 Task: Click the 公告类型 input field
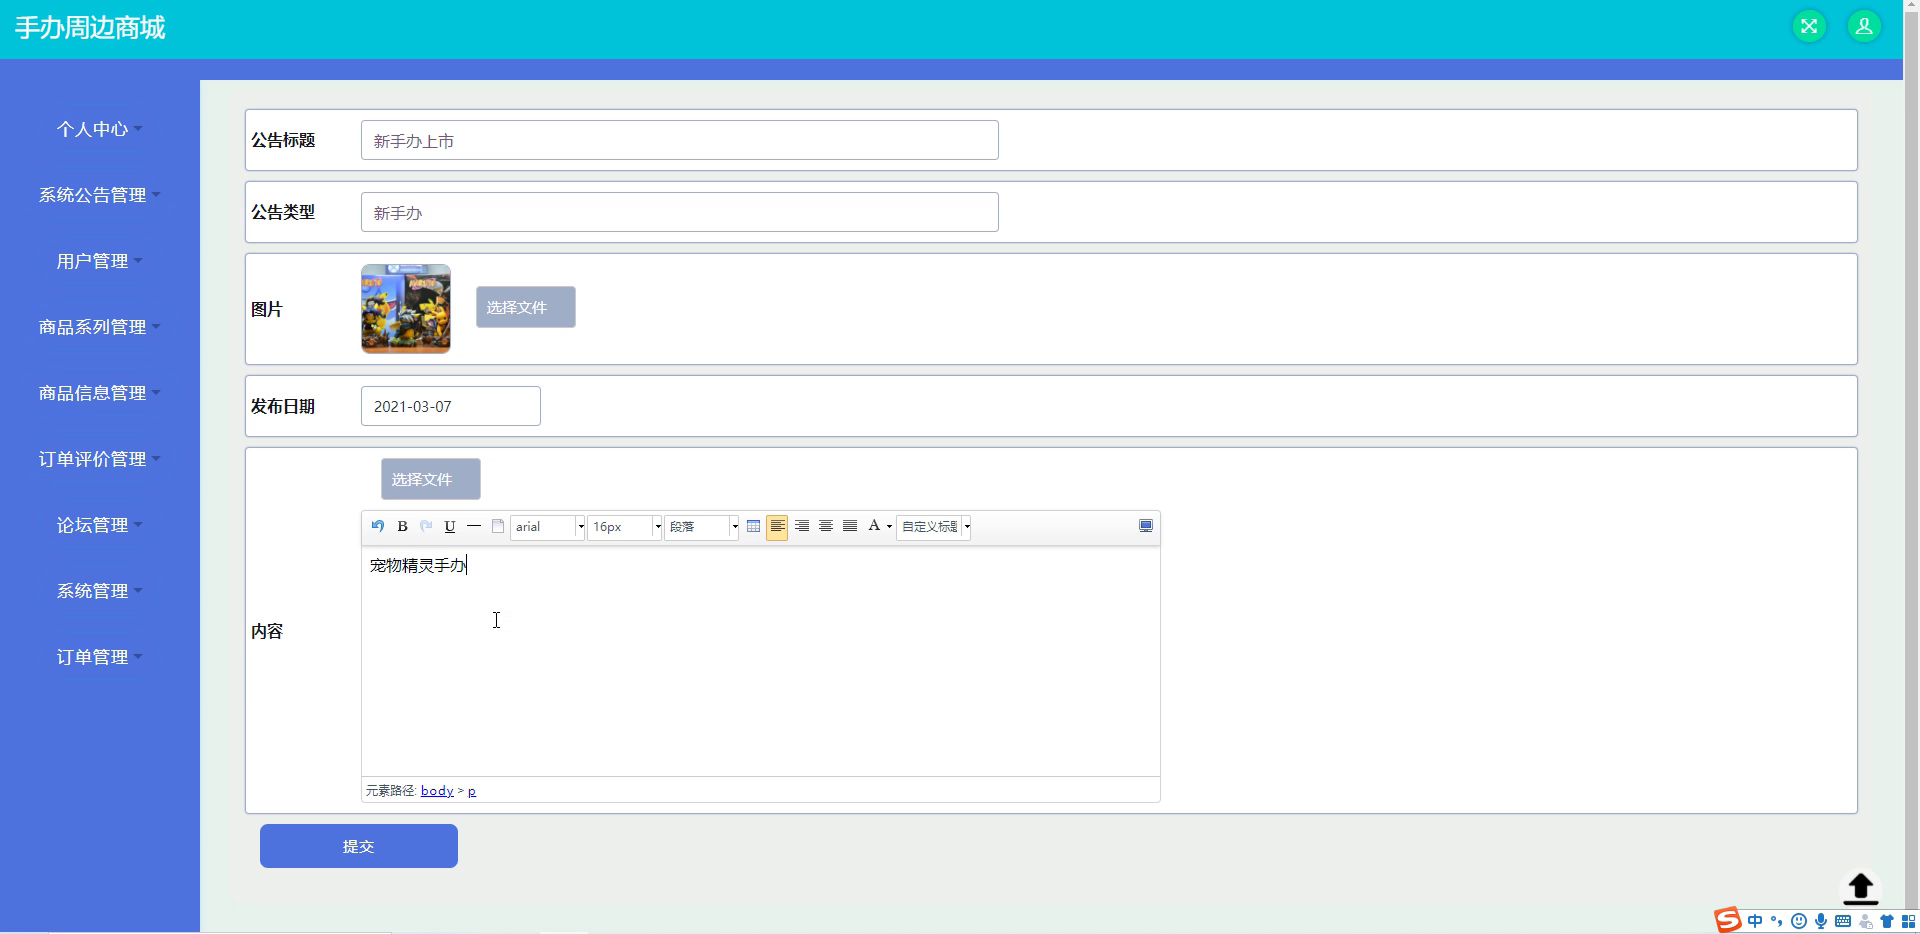(680, 212)
